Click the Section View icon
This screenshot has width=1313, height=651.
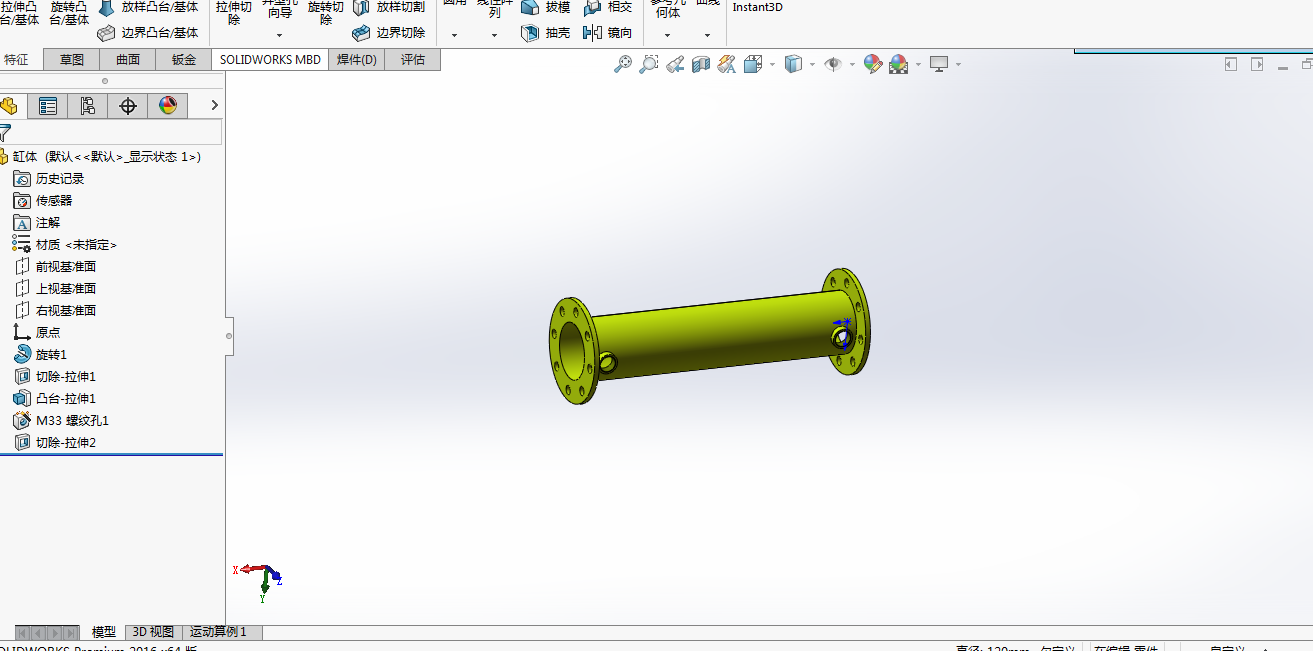point(701,64)
